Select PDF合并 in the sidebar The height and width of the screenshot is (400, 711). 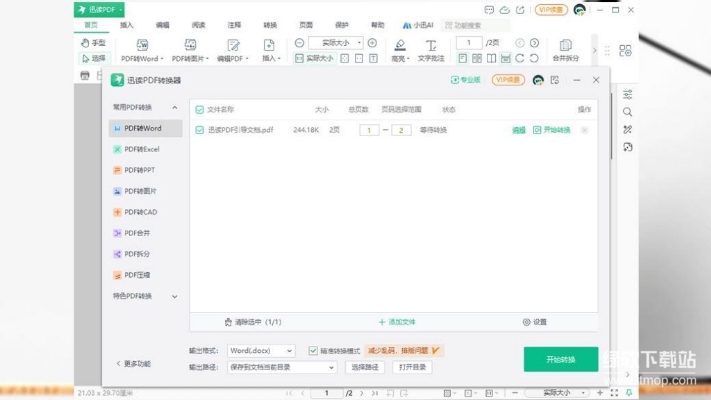pyautogui.click(x=146, y=233)
